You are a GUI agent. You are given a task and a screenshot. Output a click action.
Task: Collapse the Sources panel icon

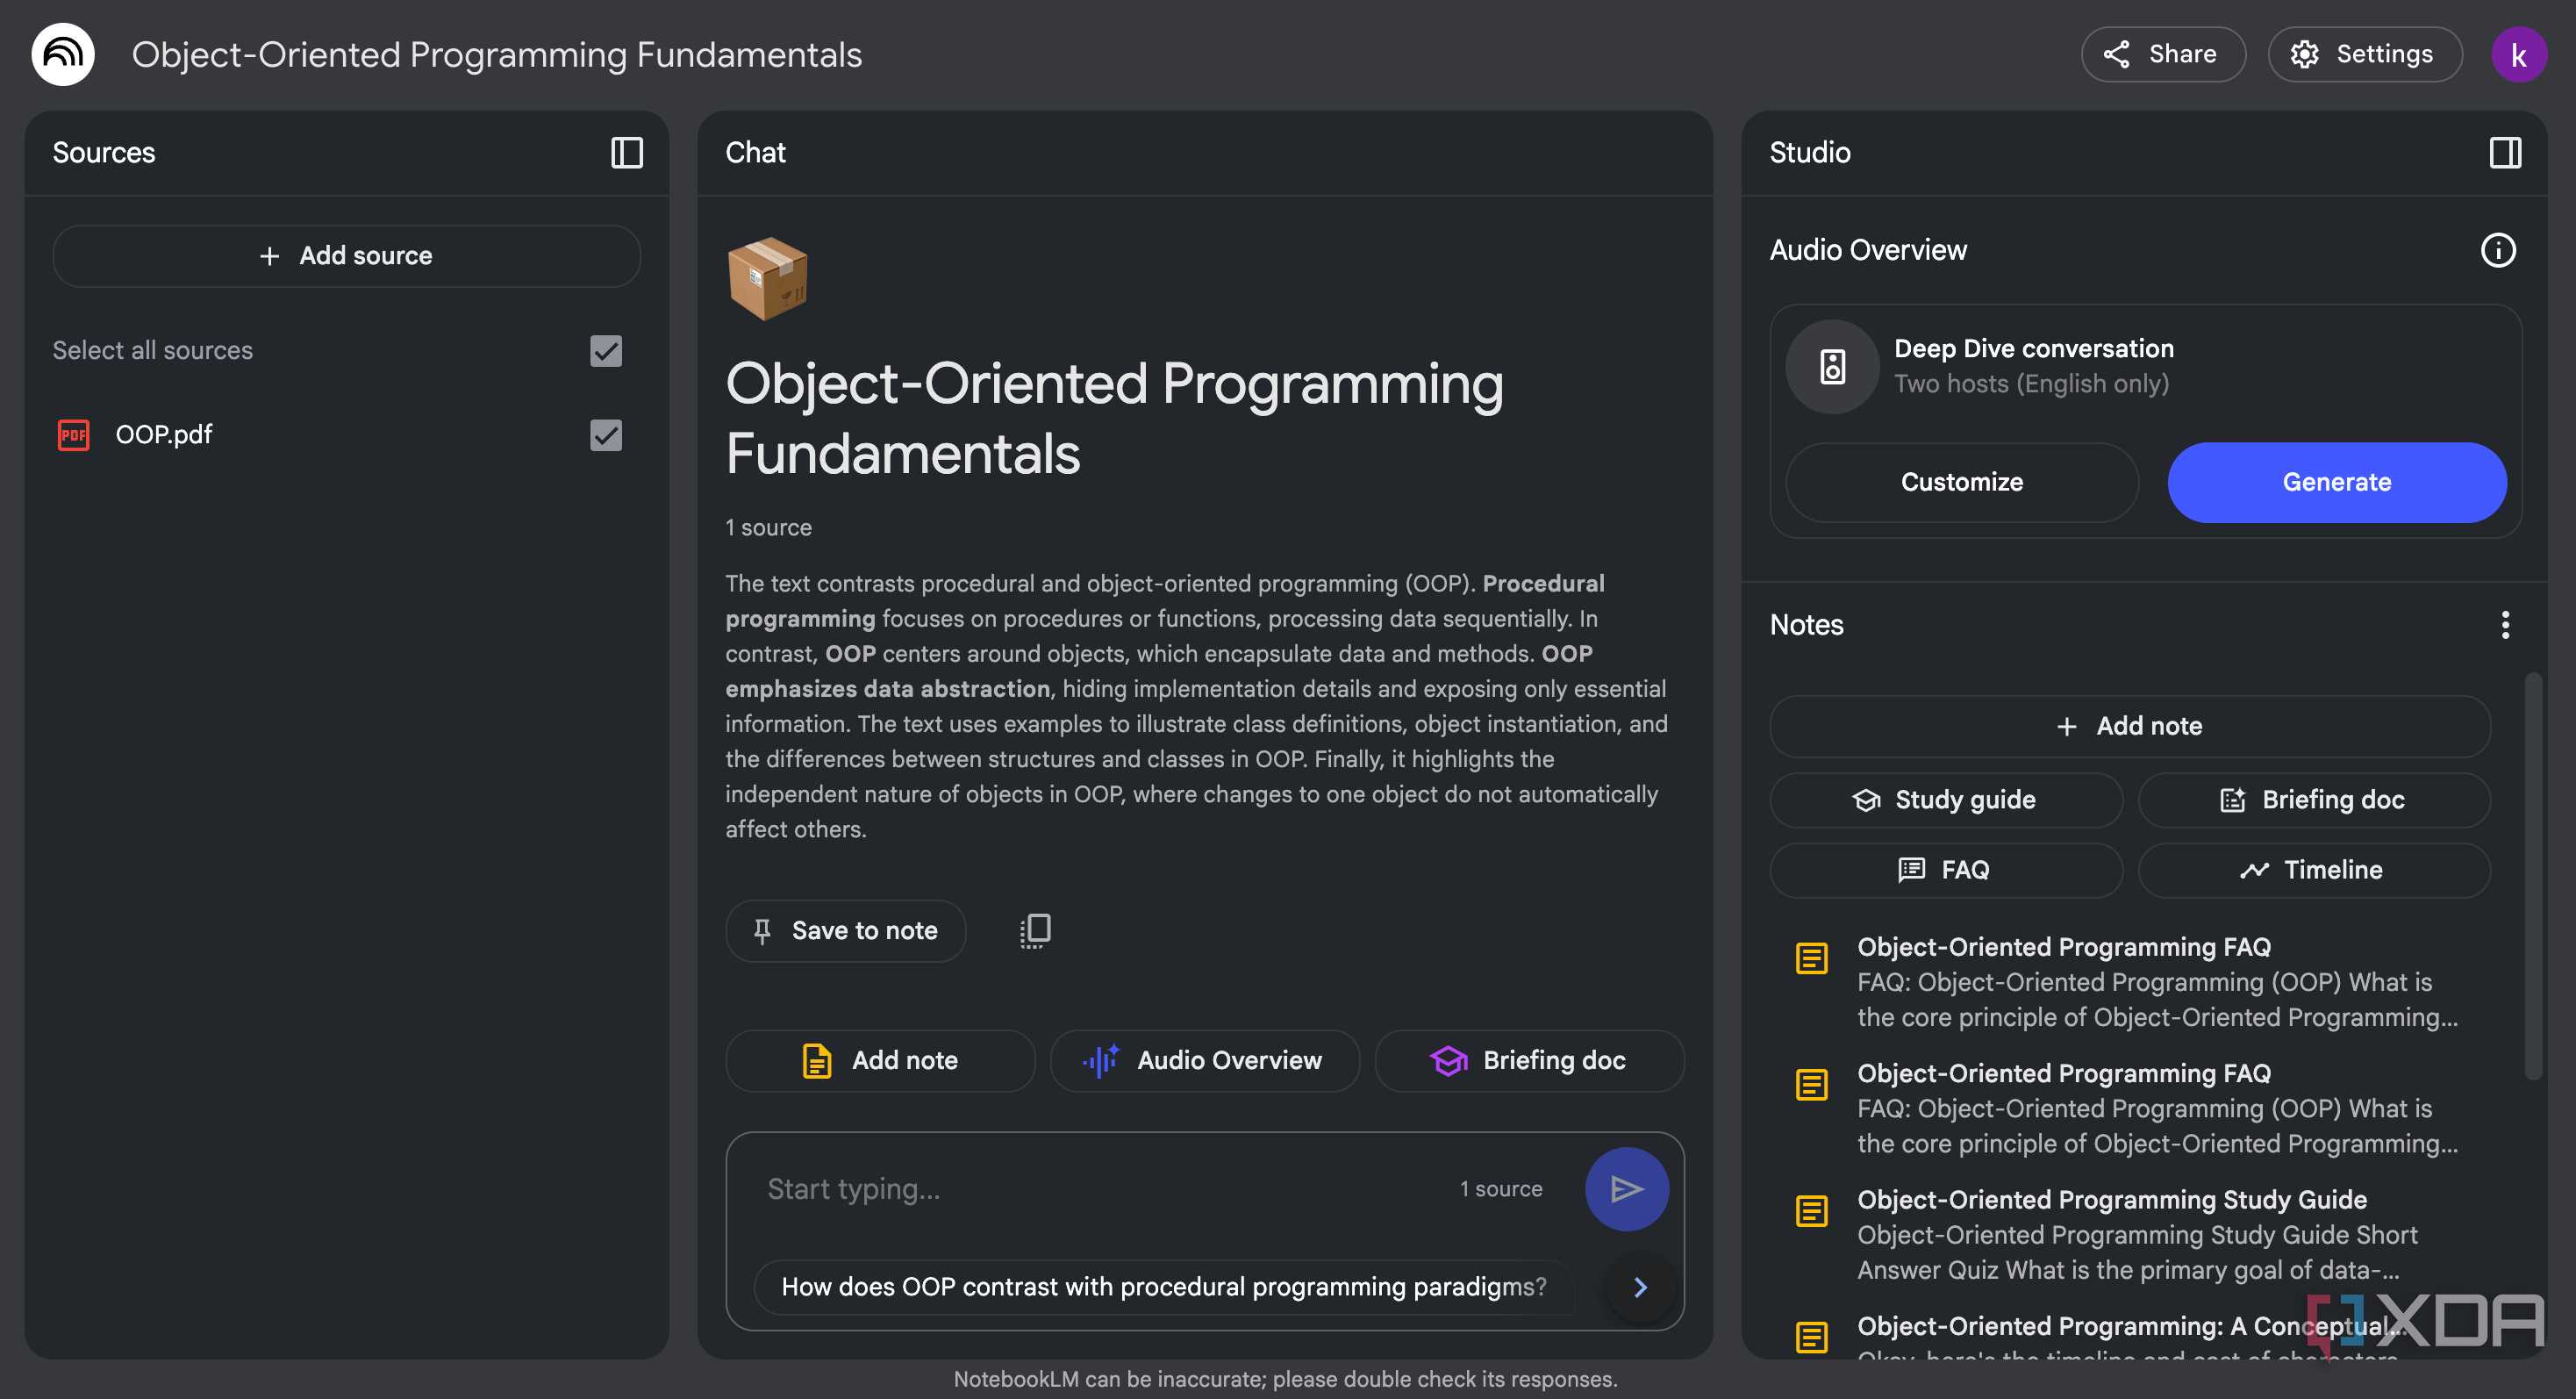coord(627,152)
